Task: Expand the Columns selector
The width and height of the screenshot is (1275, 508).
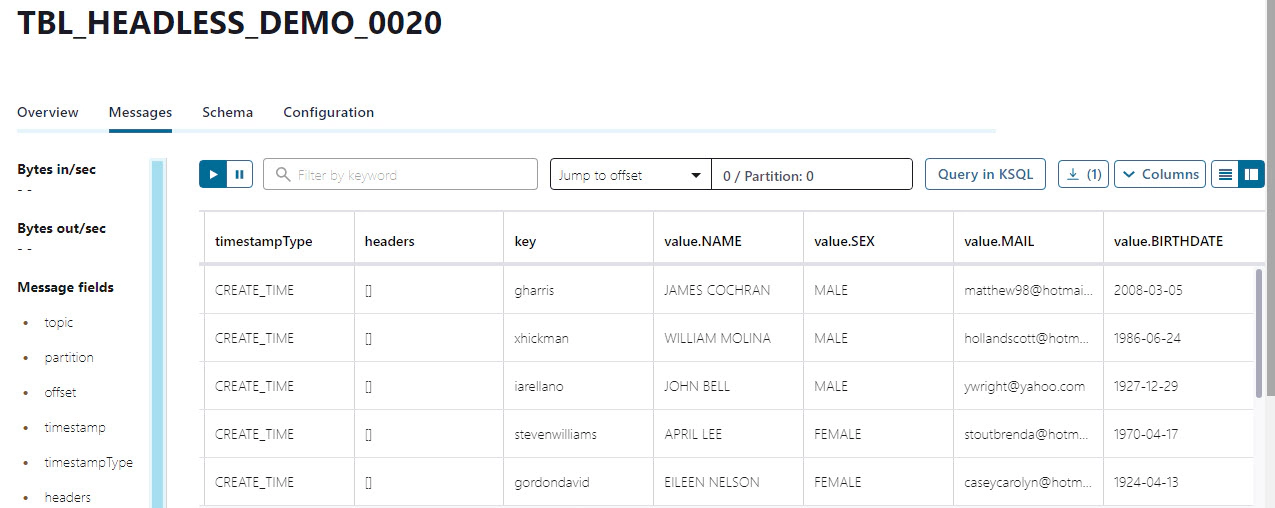Action: [1160, 174]
